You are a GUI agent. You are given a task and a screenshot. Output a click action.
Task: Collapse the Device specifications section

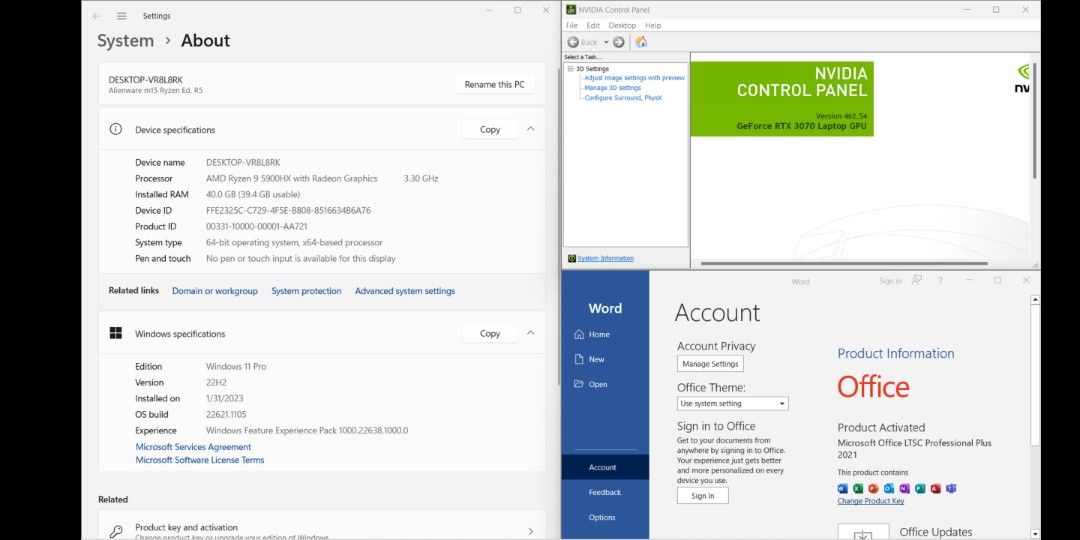(530, 129)
